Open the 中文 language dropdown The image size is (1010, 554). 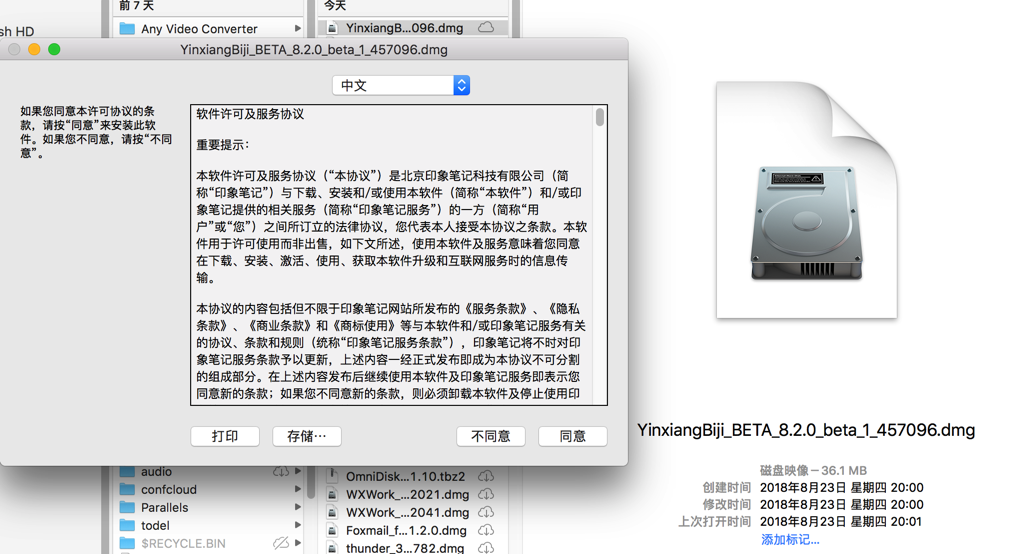click(401, 85)
